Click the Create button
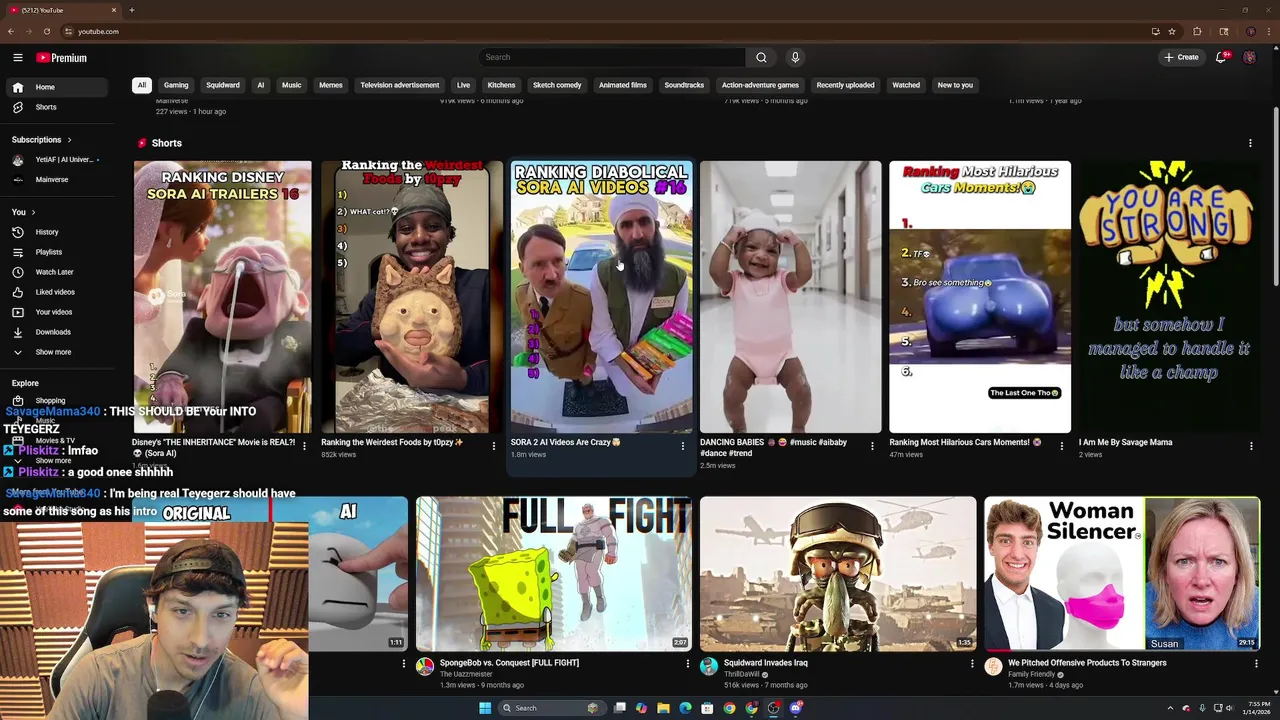 (x=1181, y=57)
